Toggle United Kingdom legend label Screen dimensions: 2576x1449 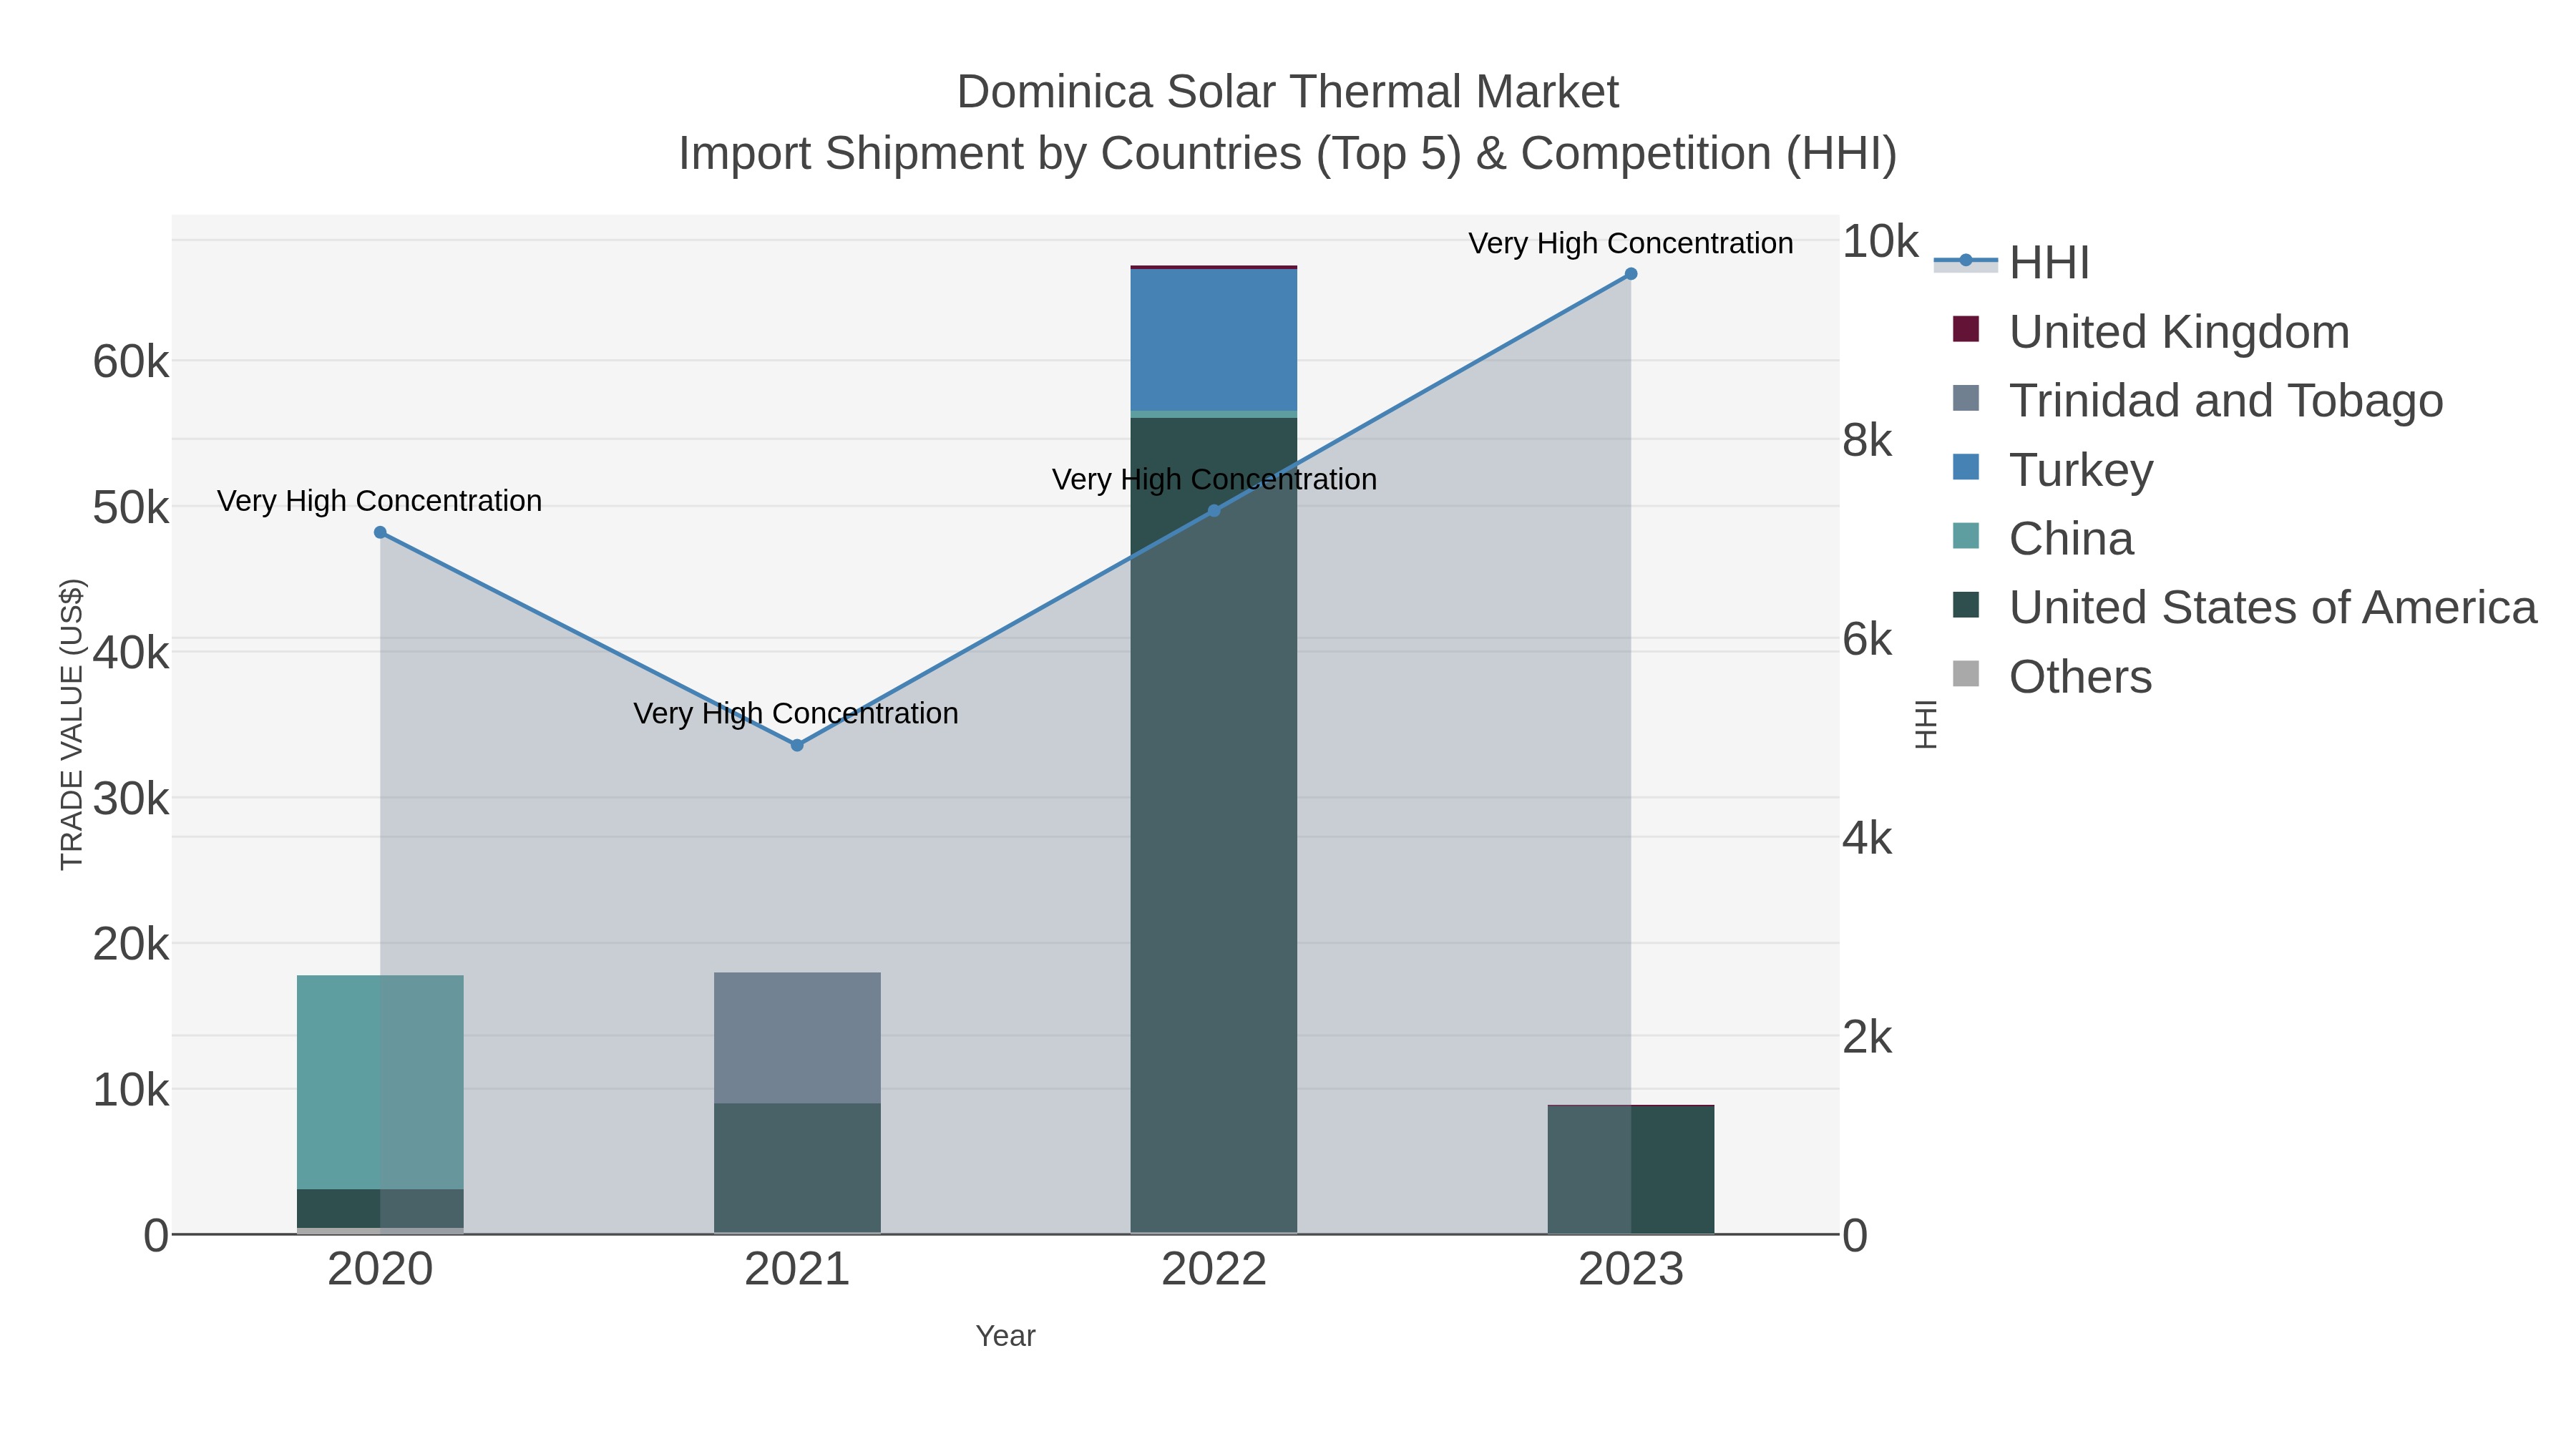[2179, 332]
